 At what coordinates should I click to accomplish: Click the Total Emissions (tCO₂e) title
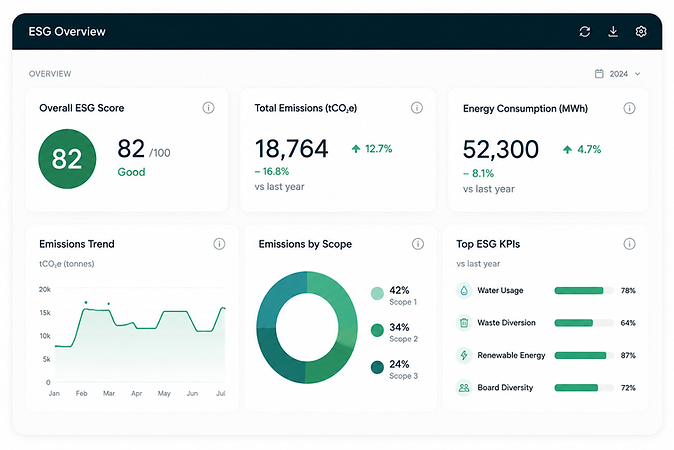pyautogui.click(x=306, y=108)
